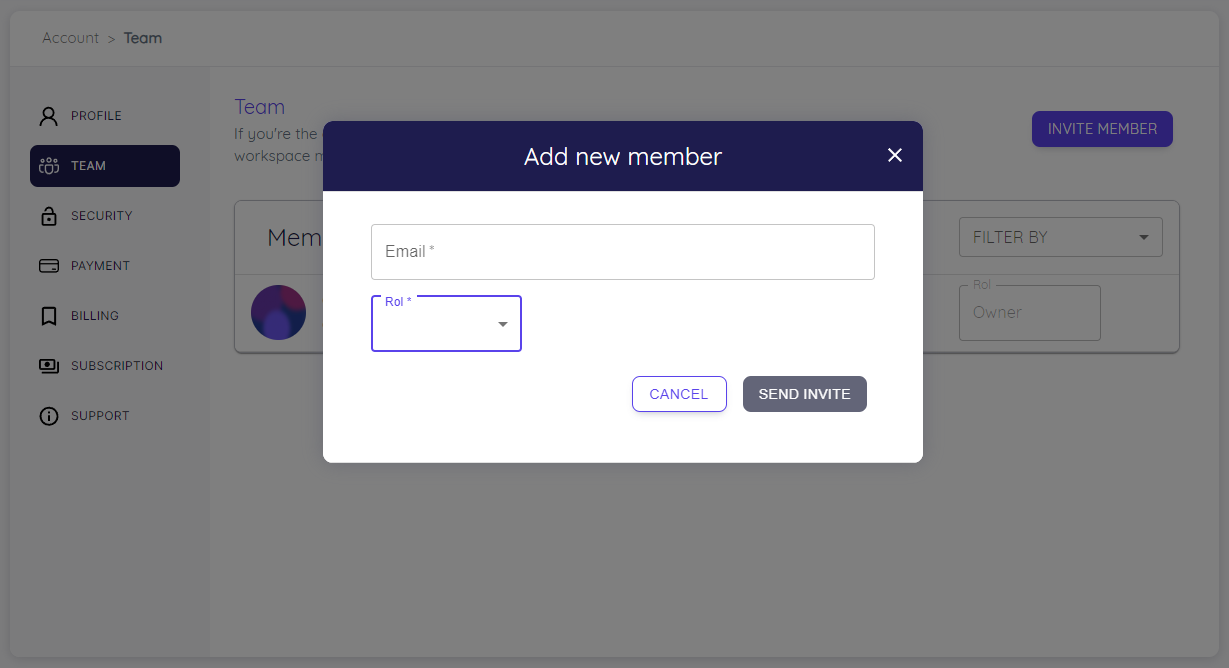The width and height of the screenshot is (1229, 668).
Task: Click the member avatar thumbnail
Action: click(278, 312)
